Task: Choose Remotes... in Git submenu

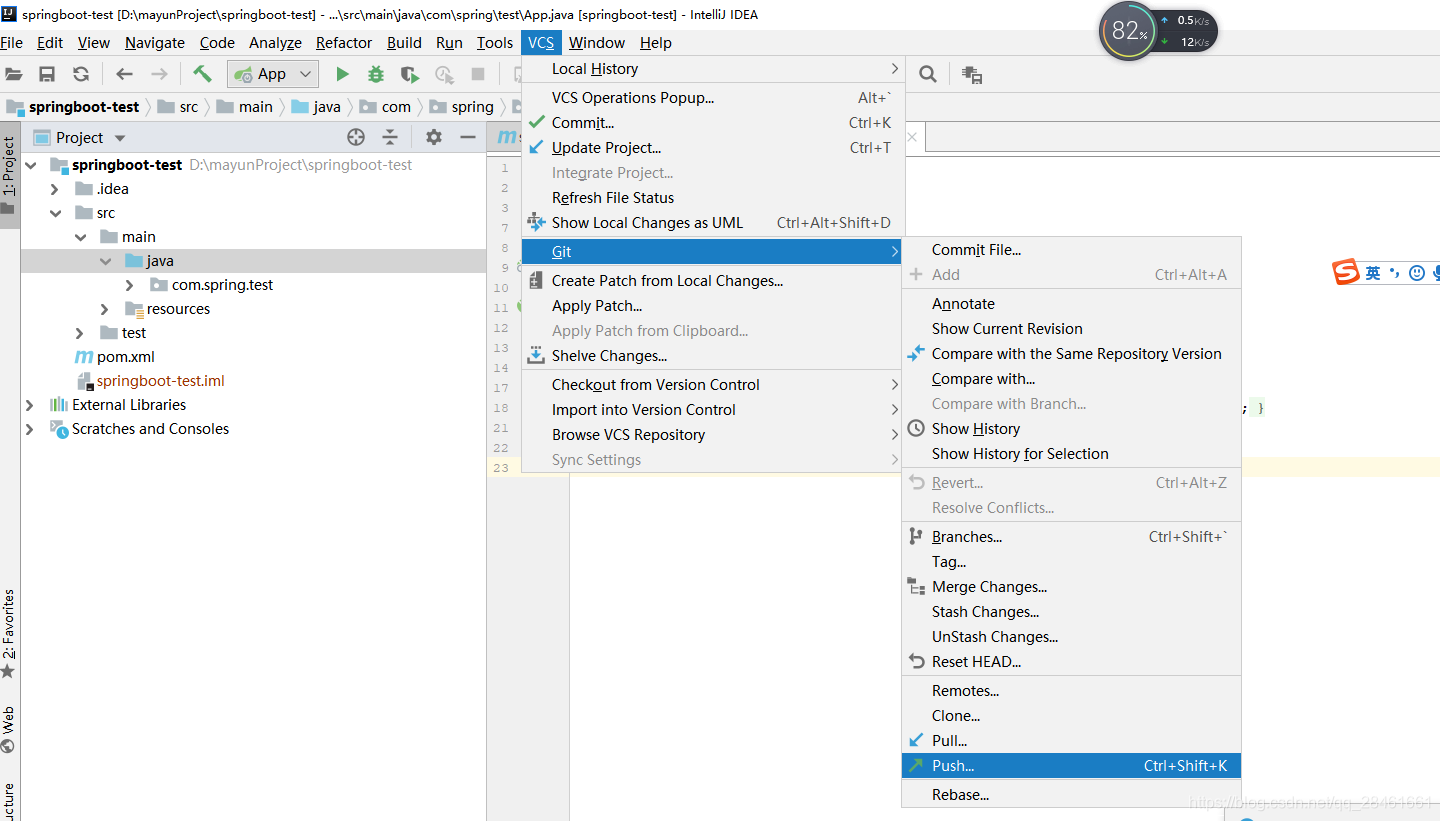Action: (1071, 691)
